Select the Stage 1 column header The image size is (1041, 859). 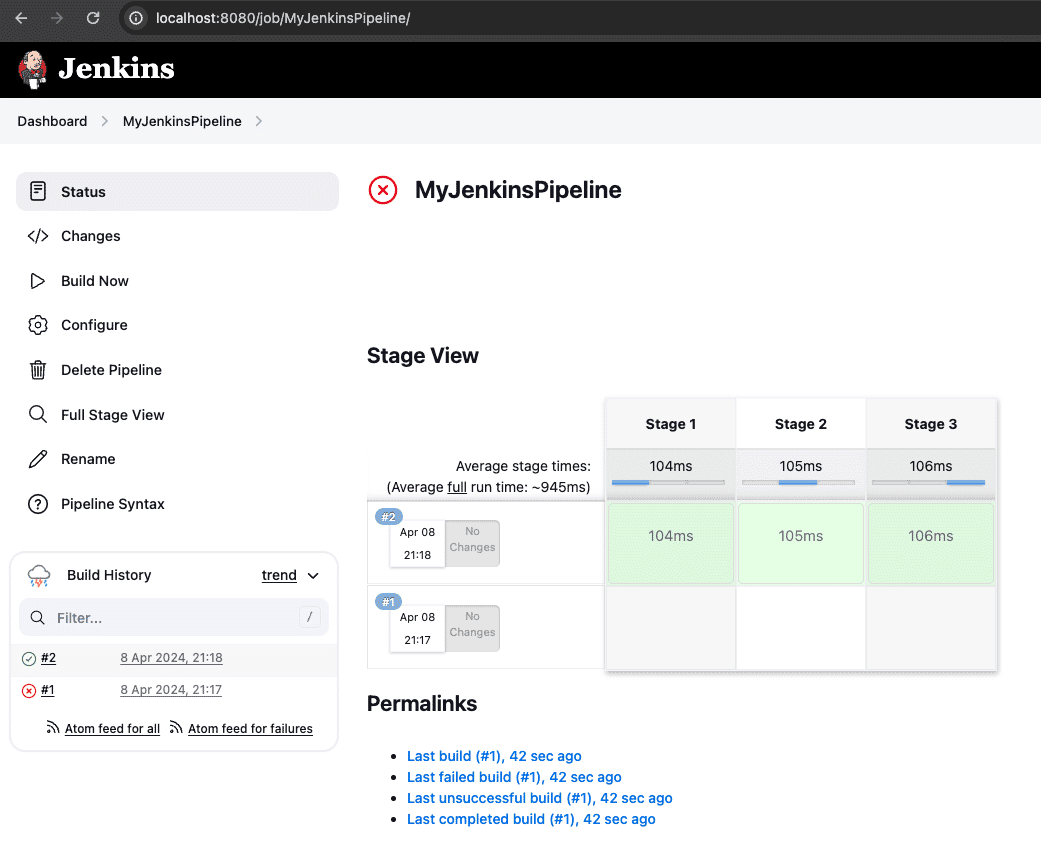pyautogui.click(x=670, y=423)
